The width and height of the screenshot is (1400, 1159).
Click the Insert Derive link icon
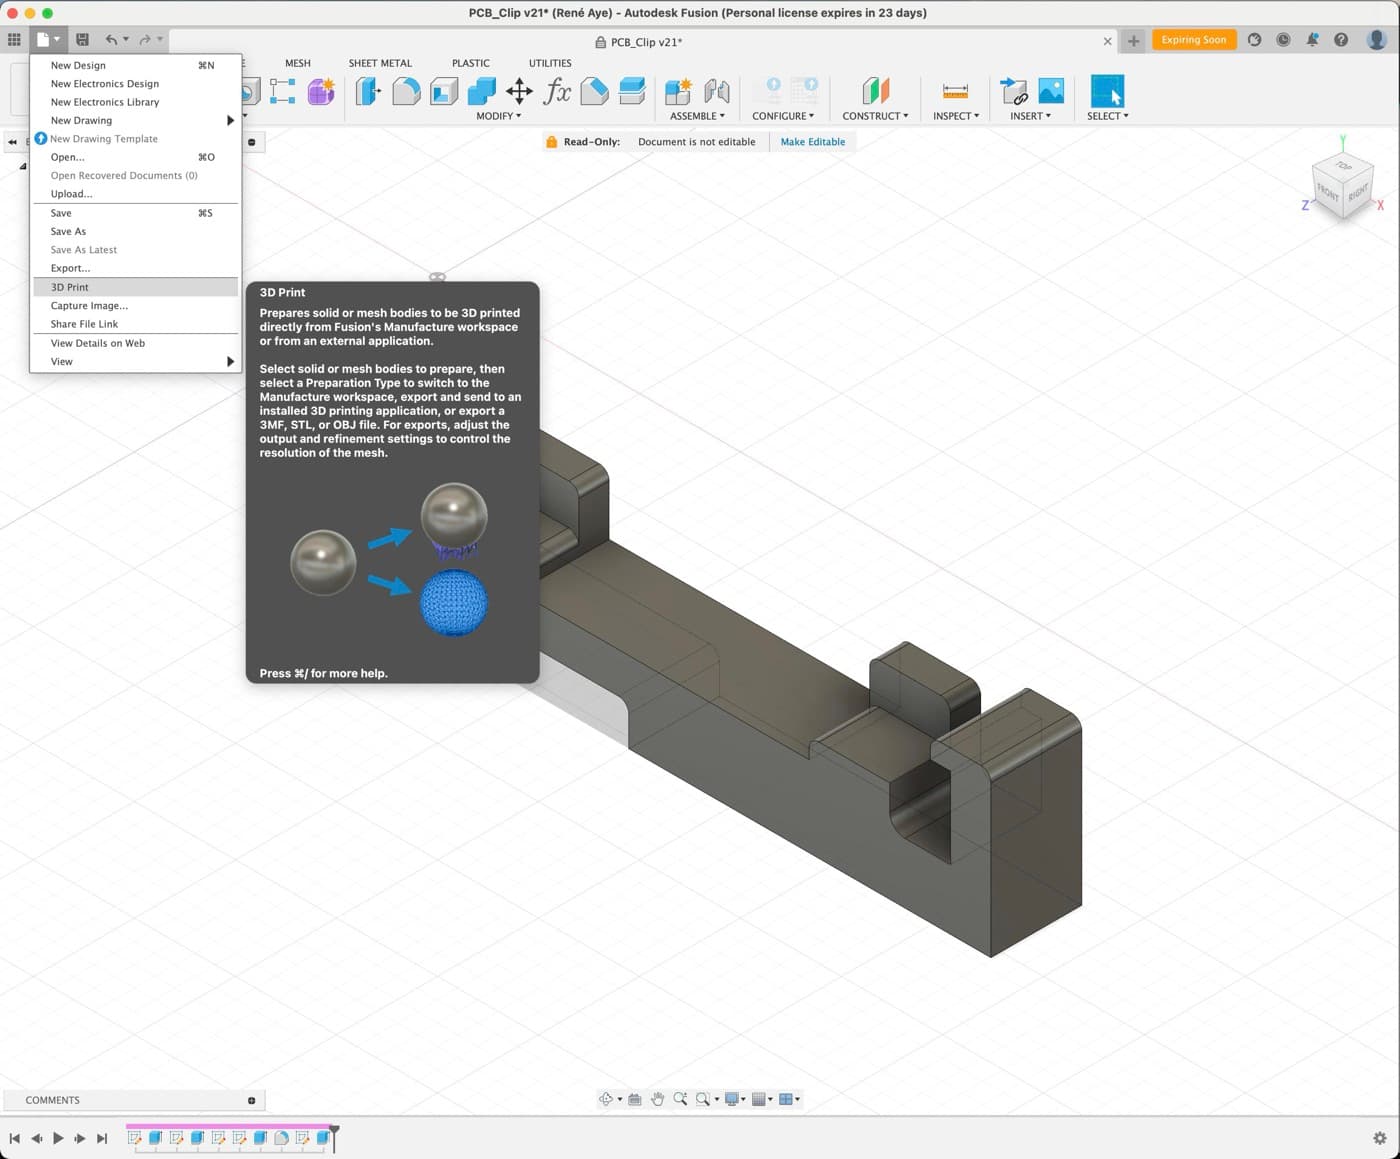coord(1014,91)
